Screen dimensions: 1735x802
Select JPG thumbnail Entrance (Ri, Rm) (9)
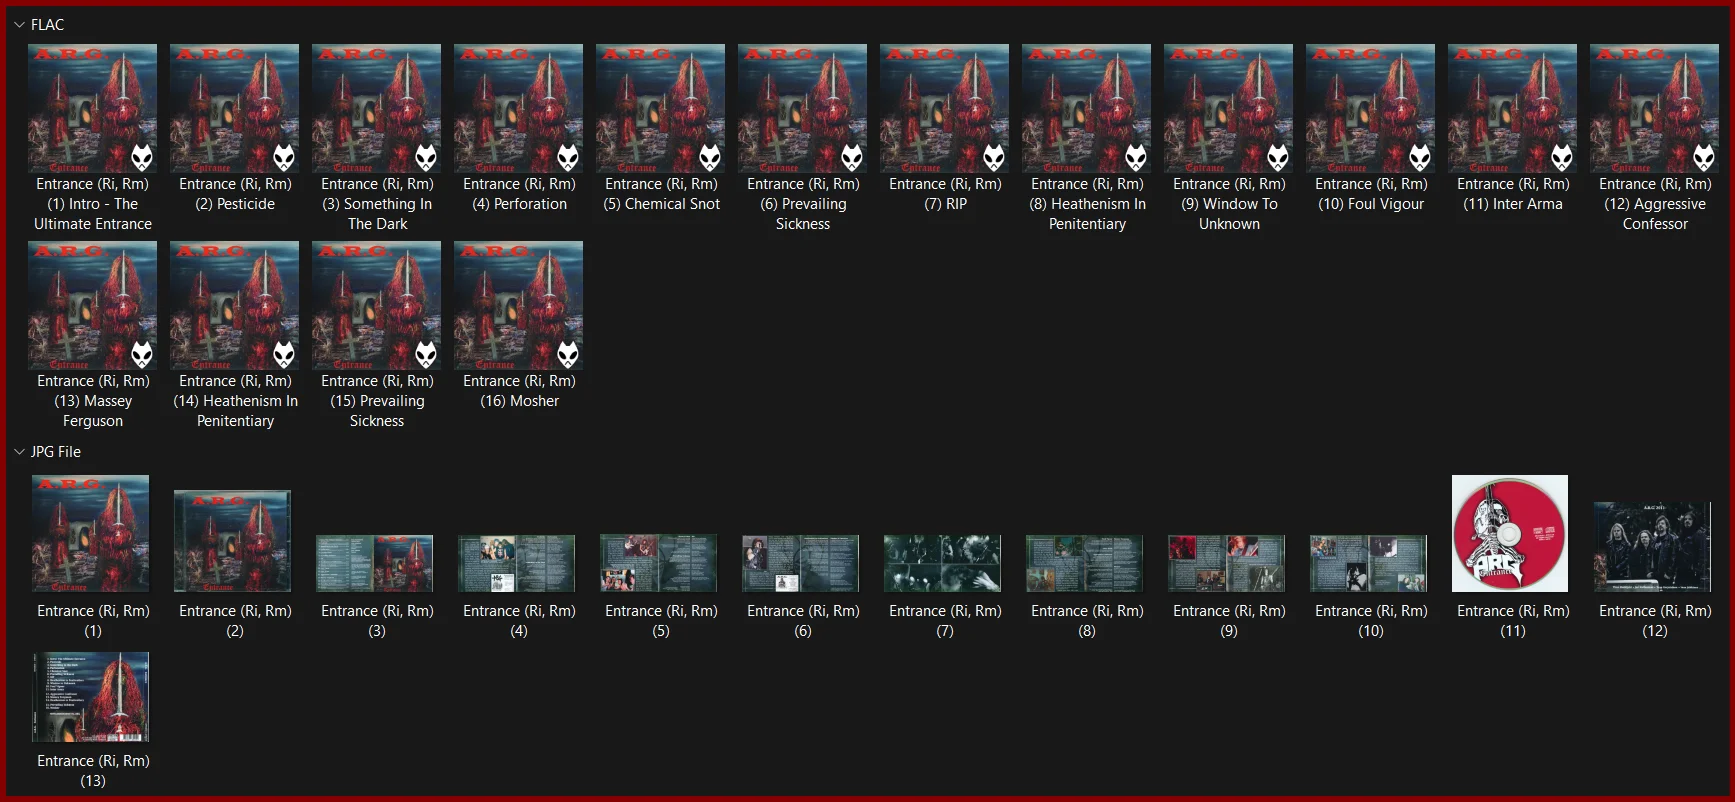coord(1227,563)
